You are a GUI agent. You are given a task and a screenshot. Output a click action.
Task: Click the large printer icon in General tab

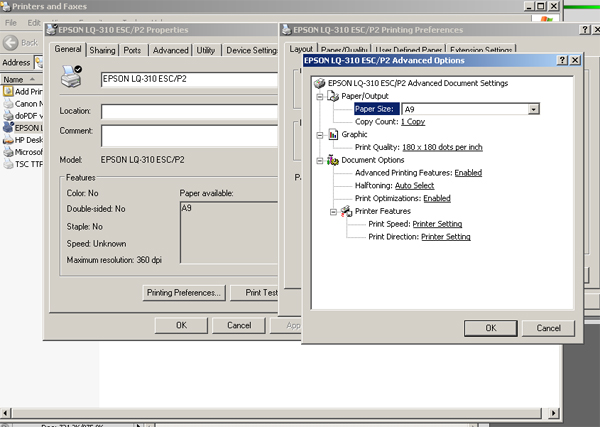72,76
